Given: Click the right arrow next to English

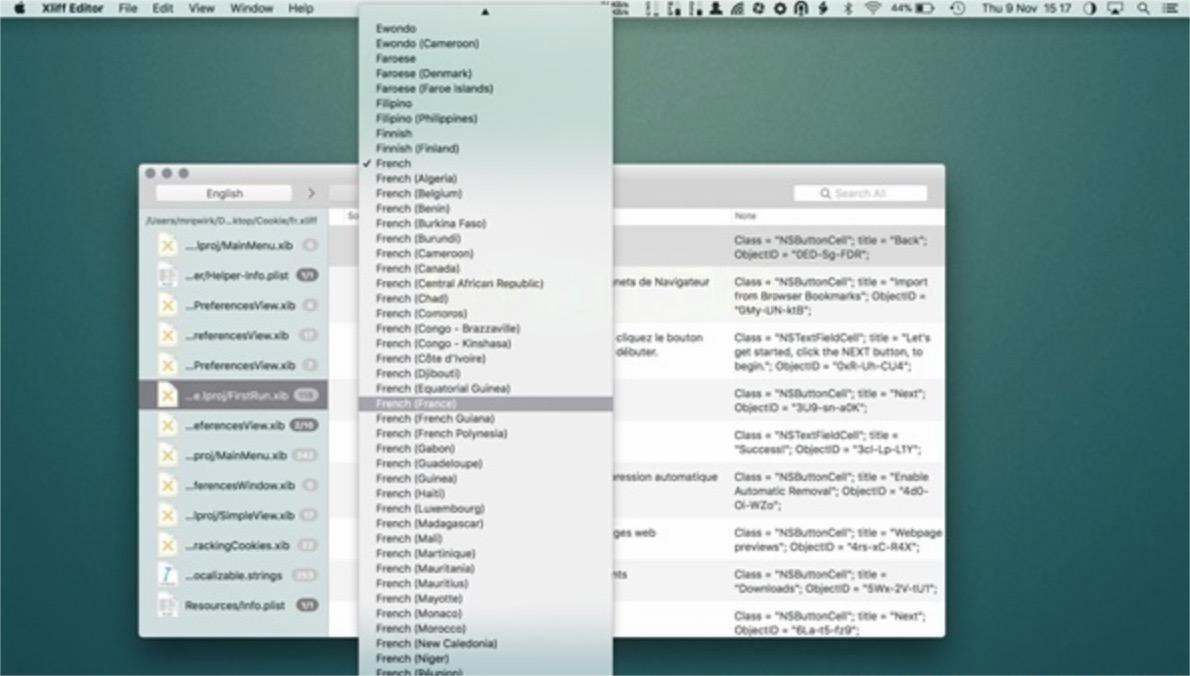Looking at the screenshot, I should coord(311,193).
